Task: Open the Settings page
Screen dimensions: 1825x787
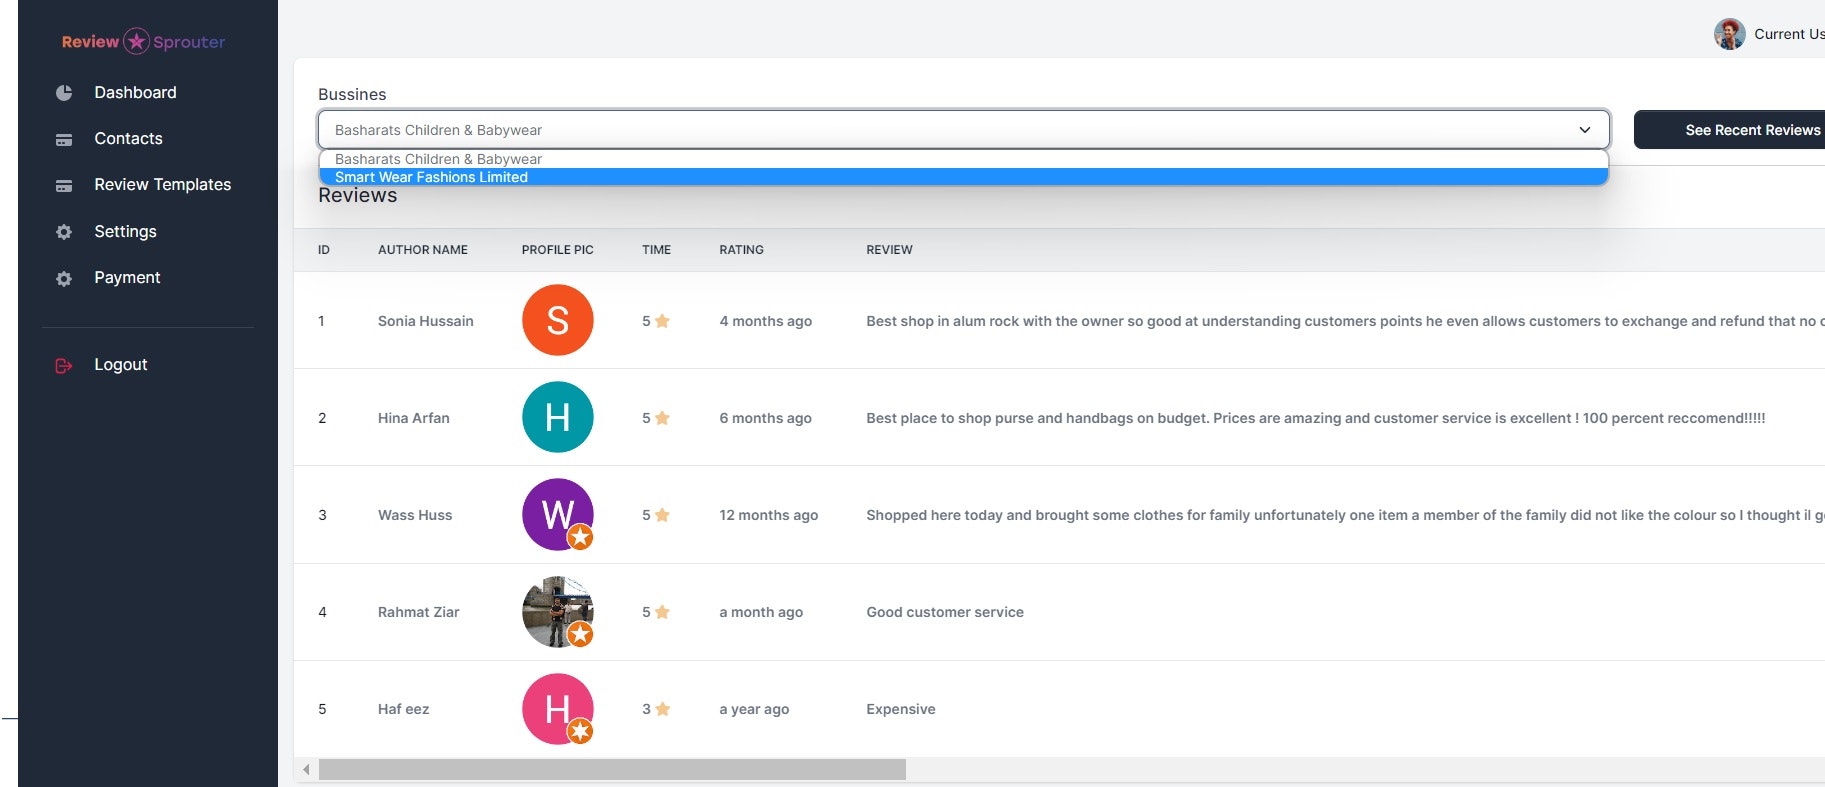Action: coord(125,231)
